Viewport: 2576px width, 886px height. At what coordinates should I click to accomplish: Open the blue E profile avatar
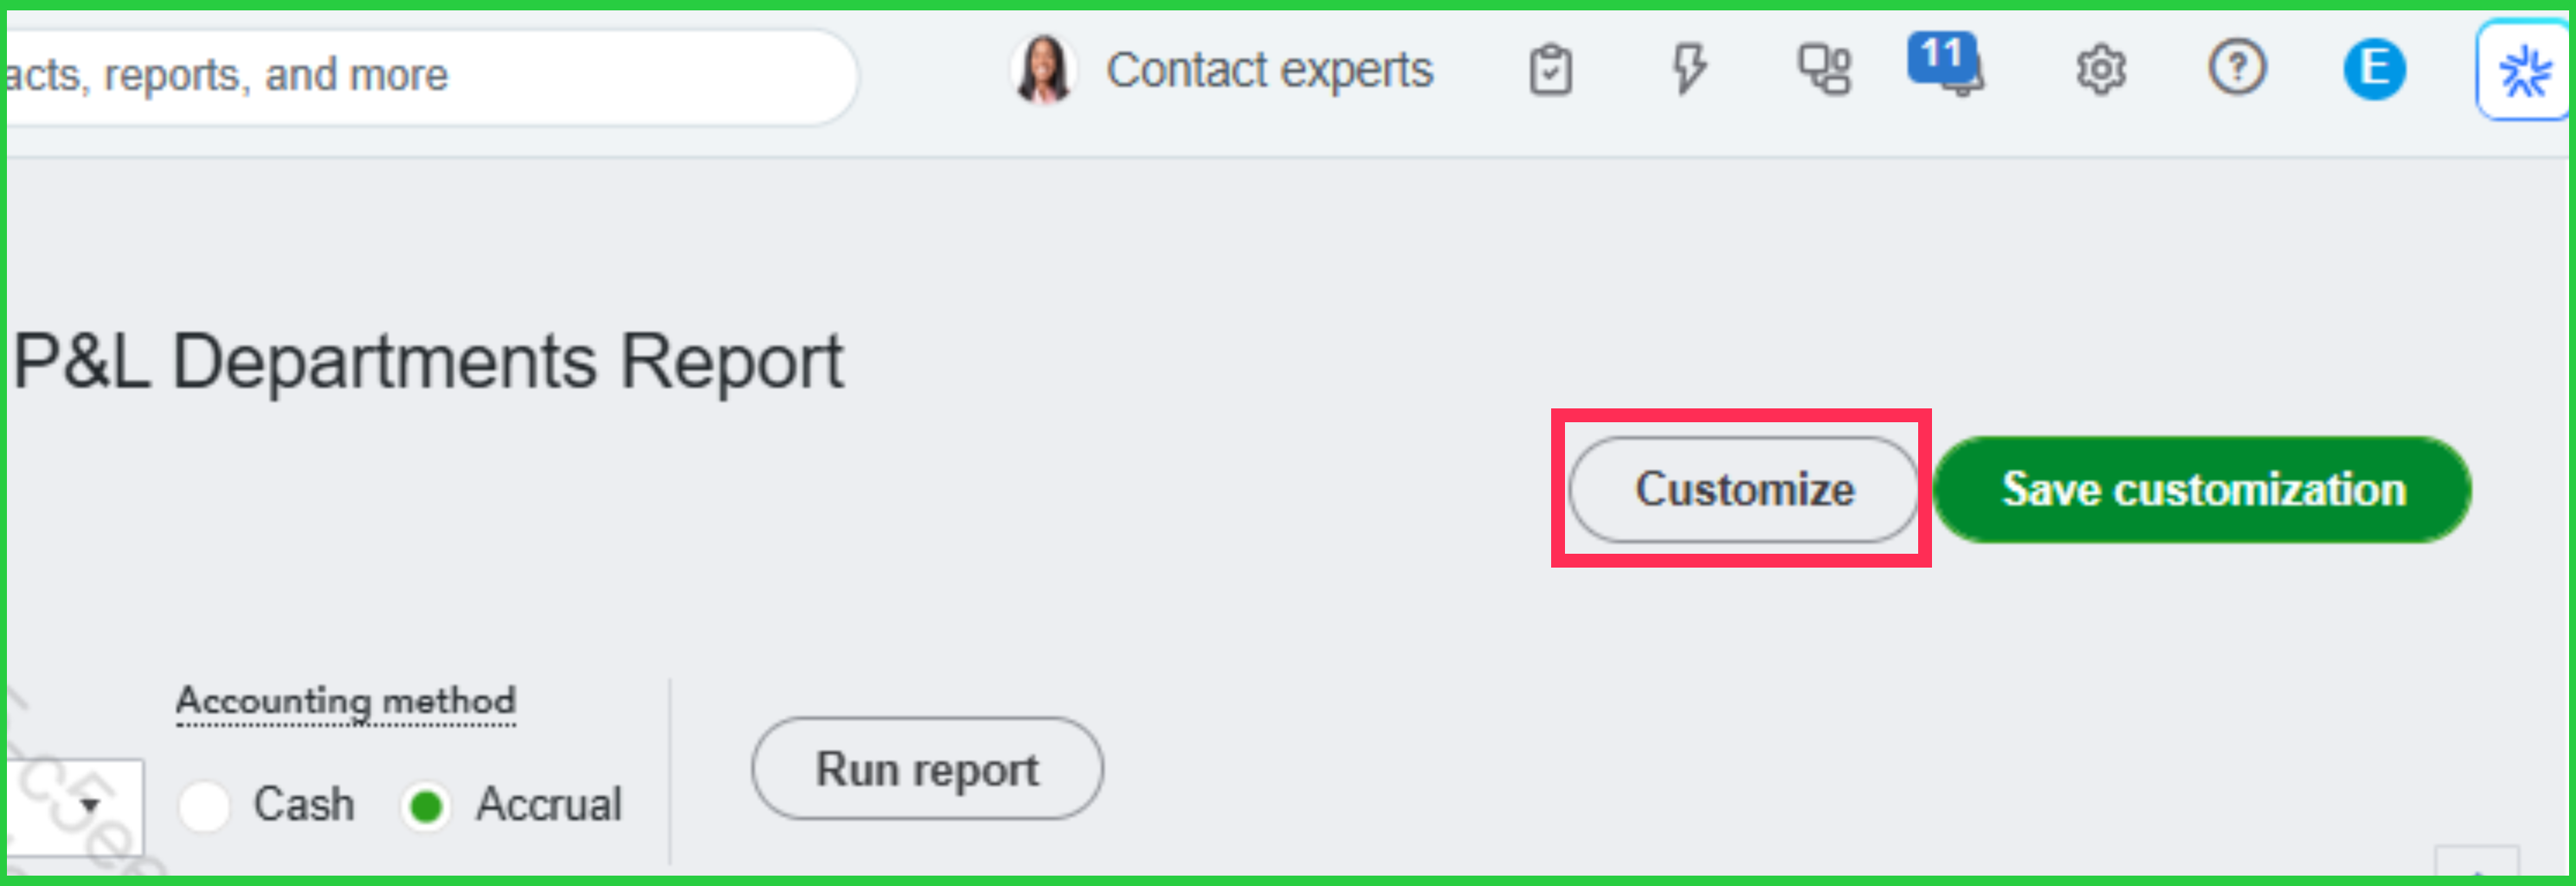(x=2375, y=69)
